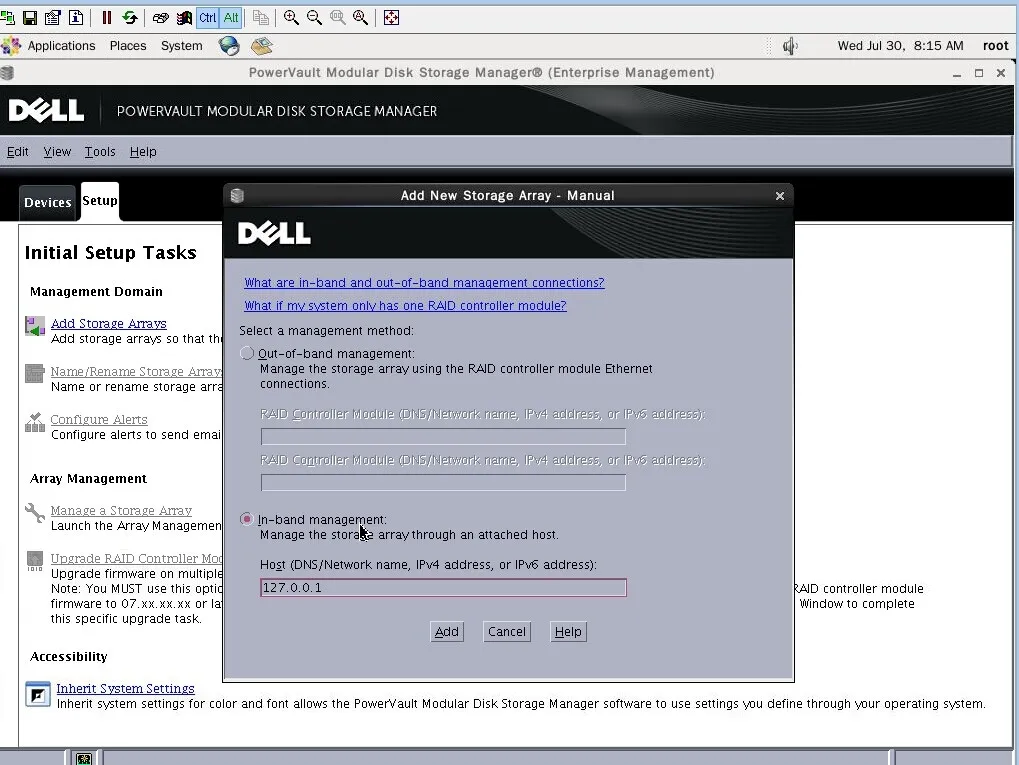
Task: Open the Tools menu
Action: pos(100,151)
